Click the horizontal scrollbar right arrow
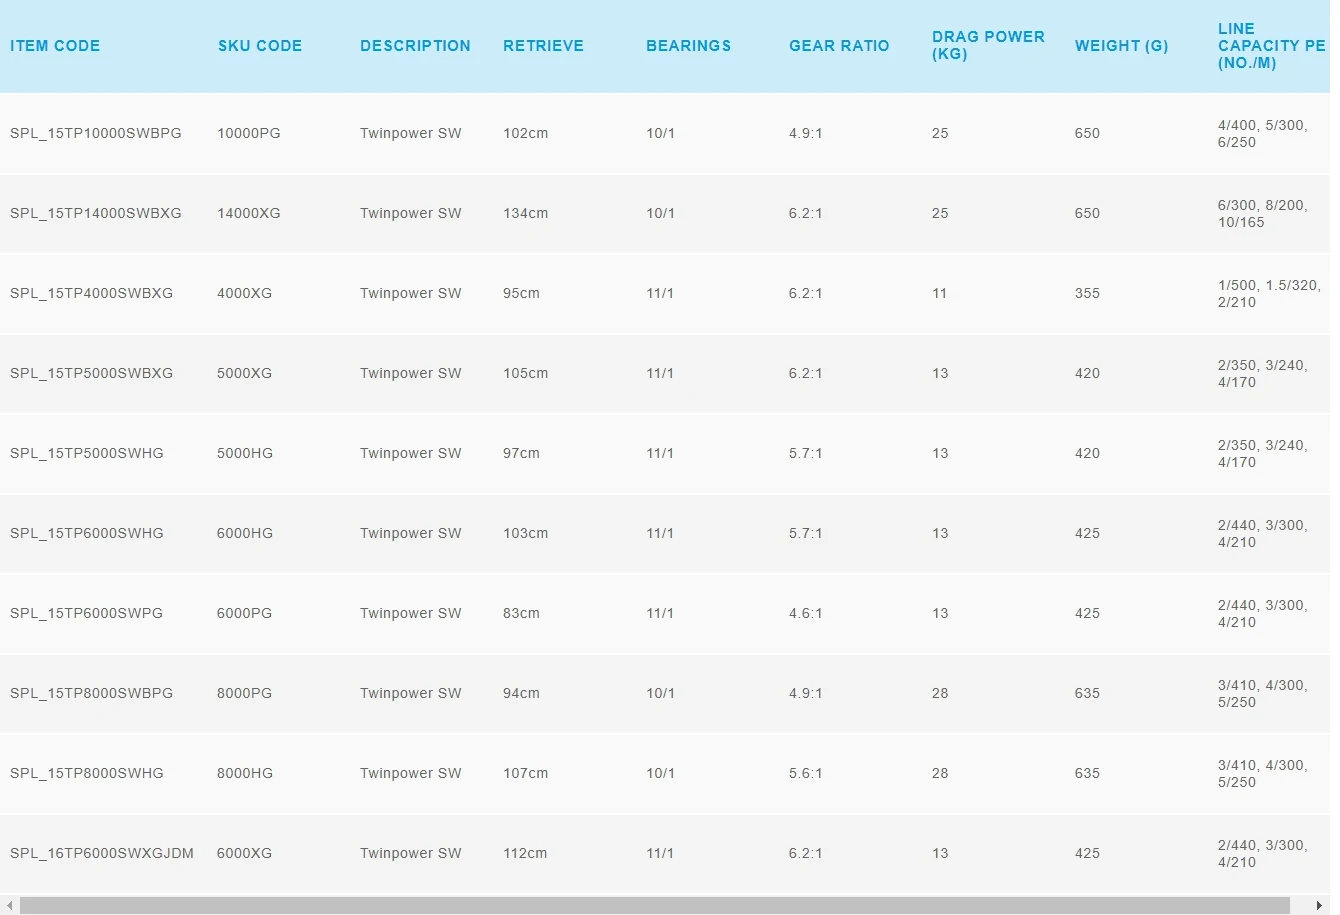The image size is (1340, 915). [1320, 905]
